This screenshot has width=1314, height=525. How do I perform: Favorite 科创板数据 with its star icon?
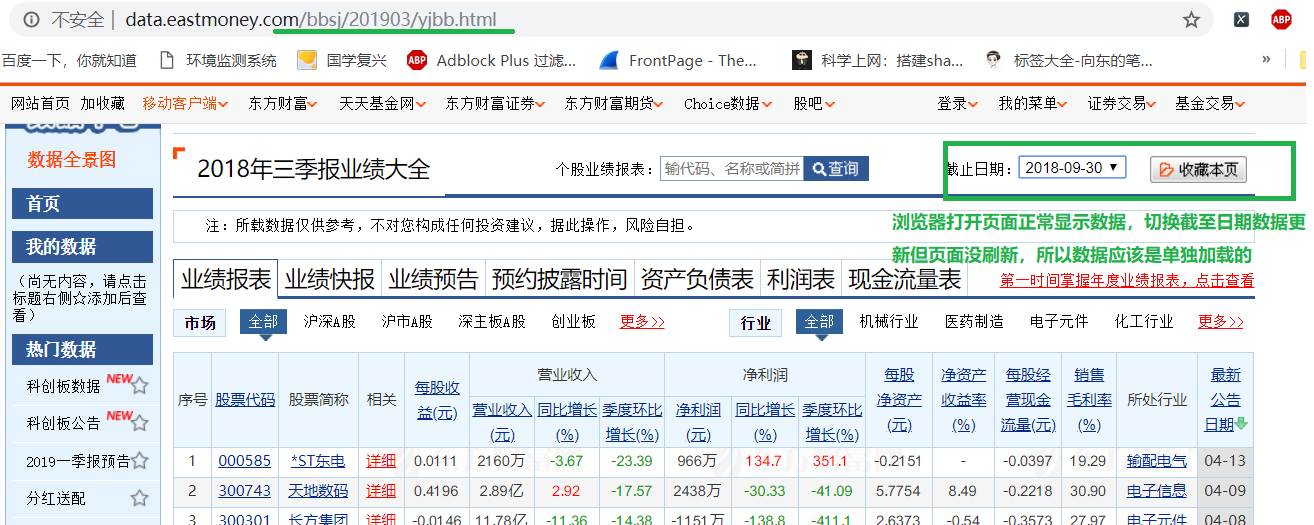point(140,385)
